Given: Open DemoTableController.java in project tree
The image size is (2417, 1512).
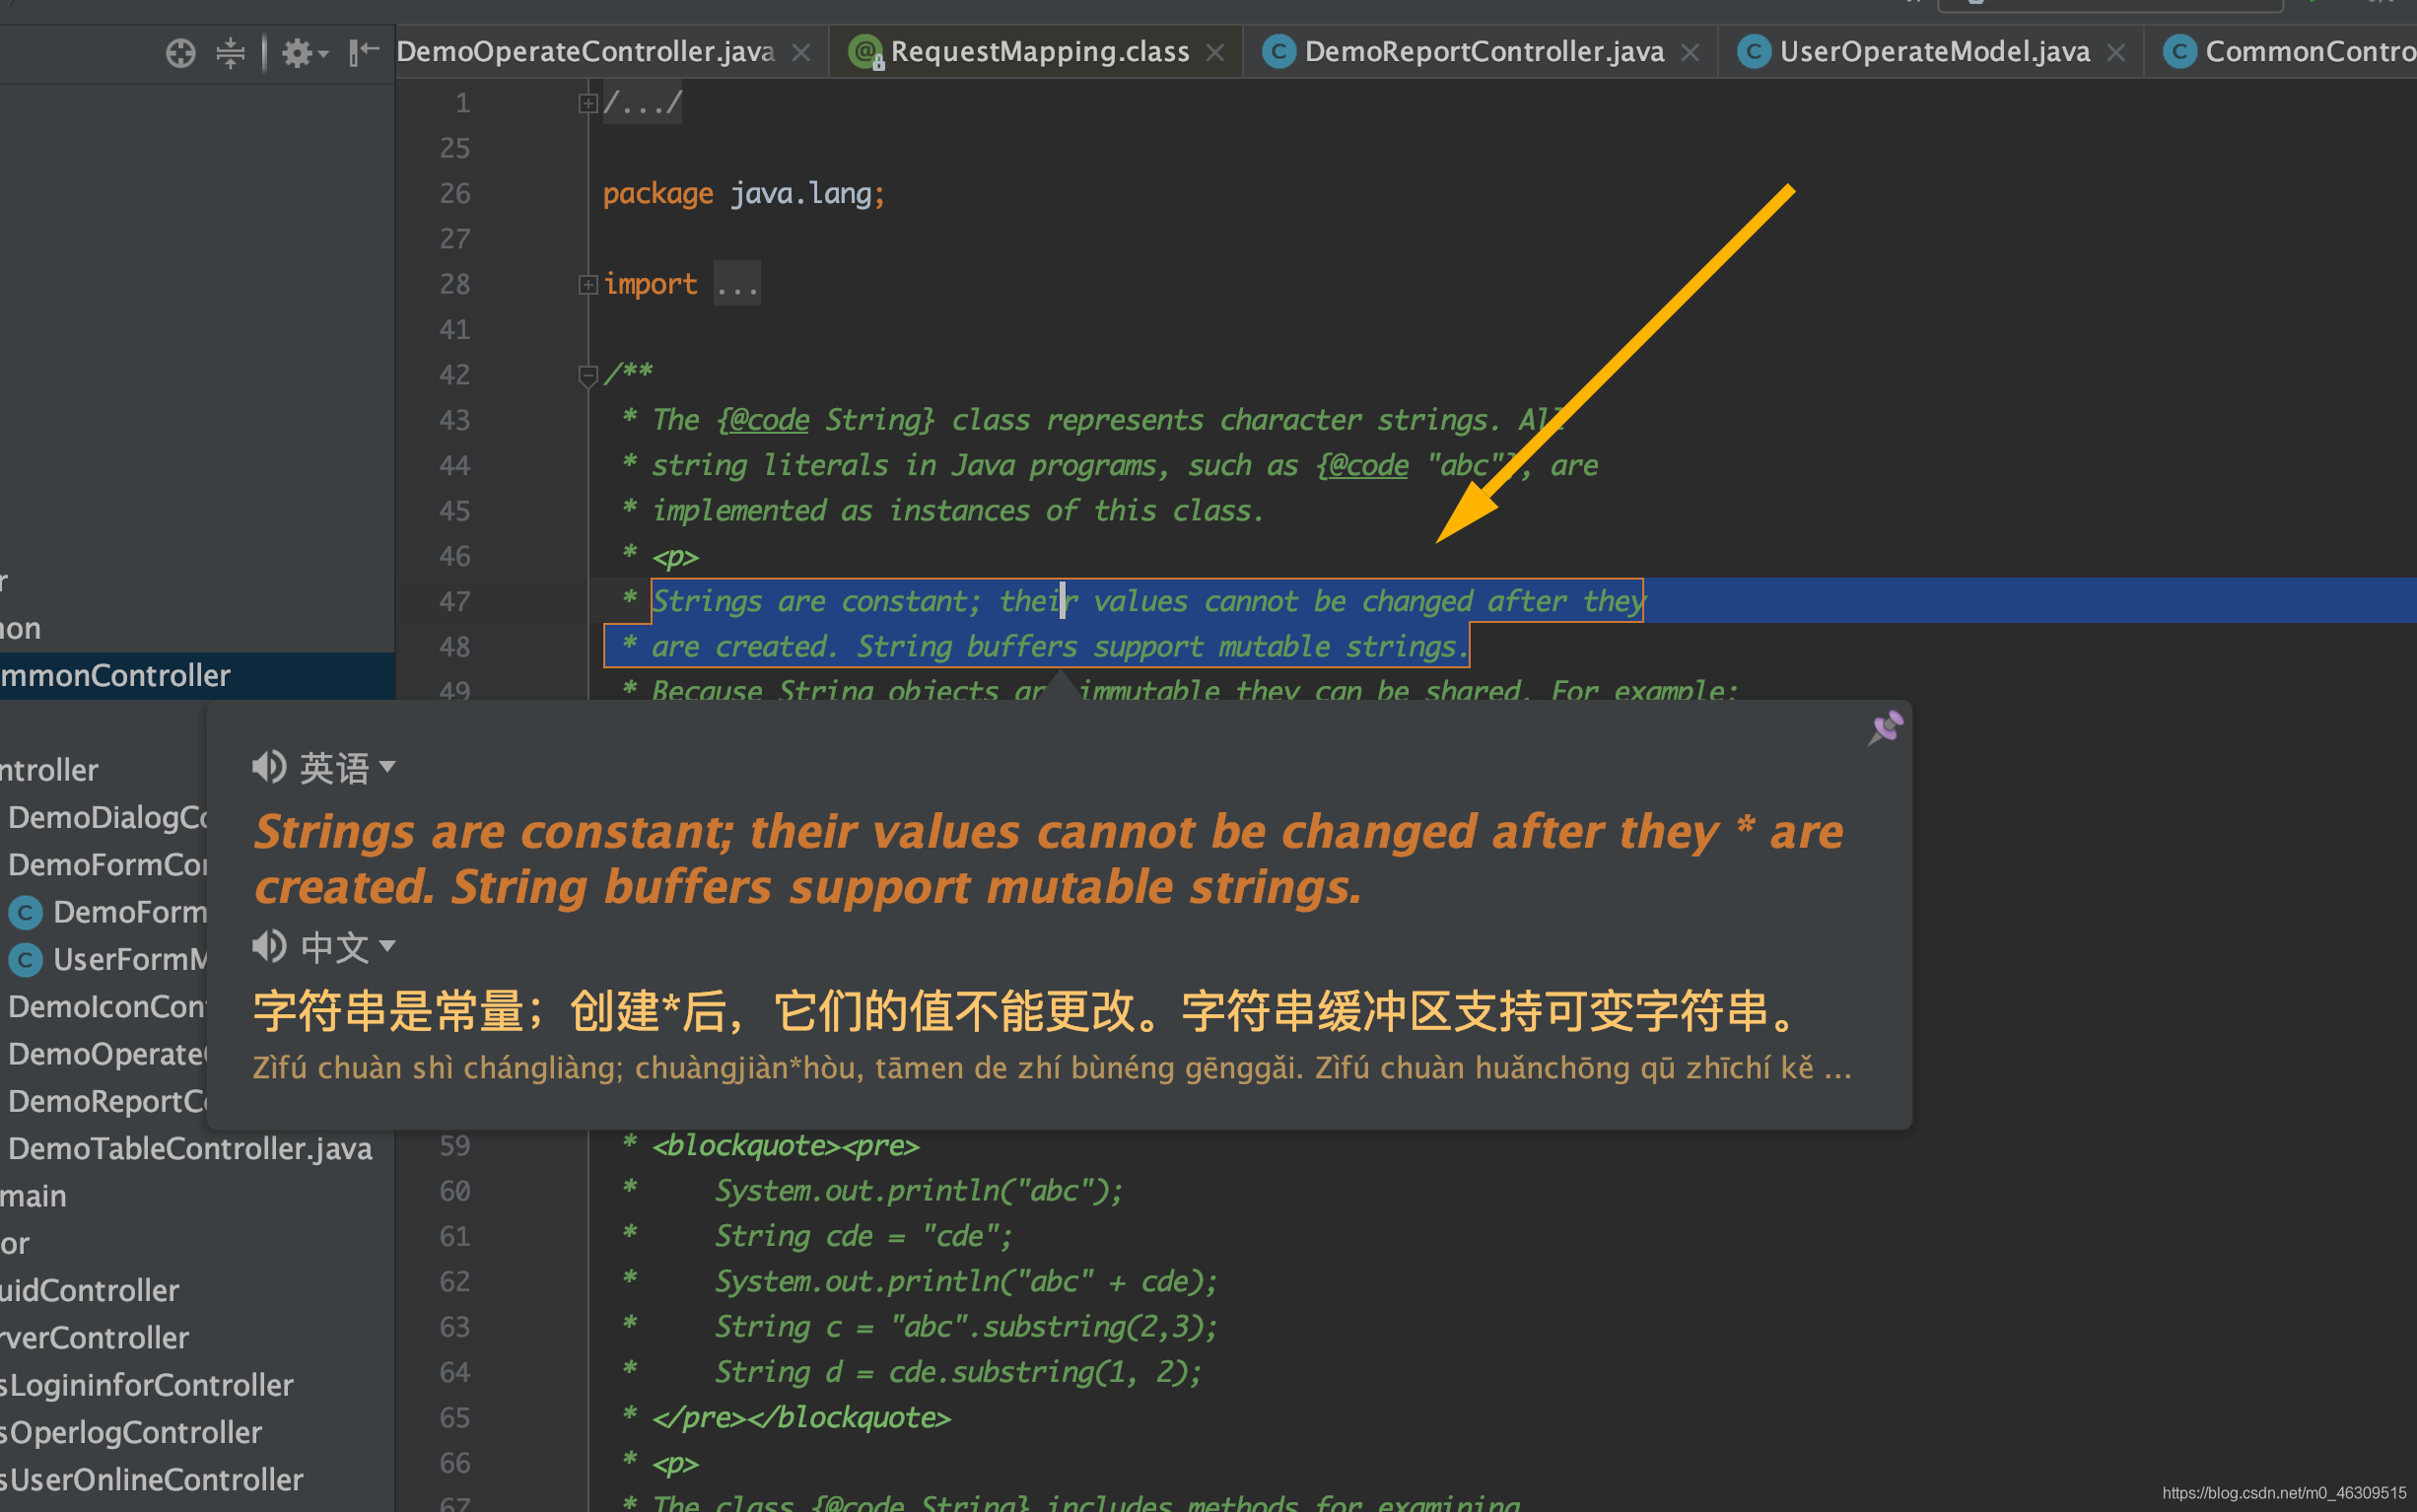Looking at the screenshot, I should [190, 1148].
